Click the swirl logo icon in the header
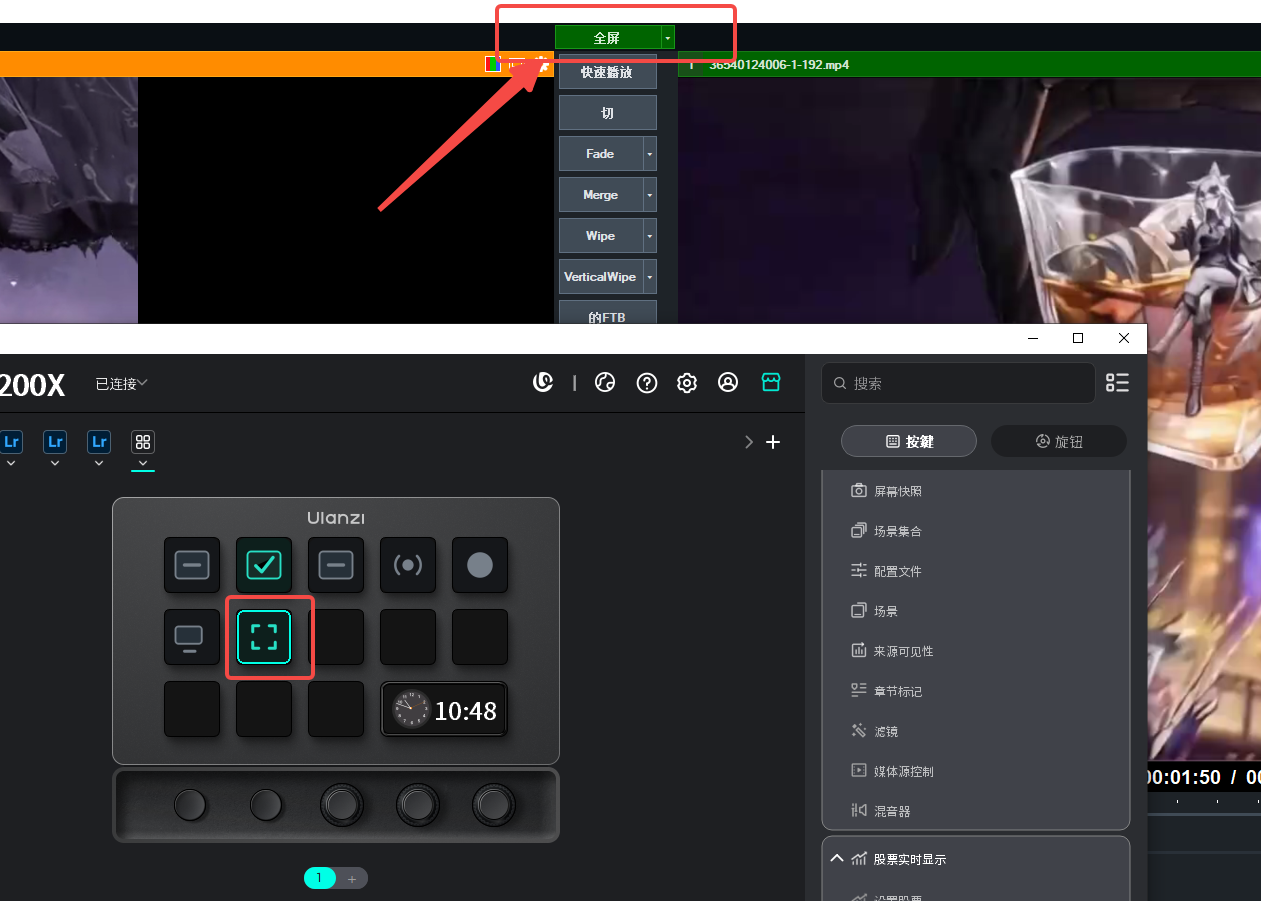Image resolution: width=1261 pixels, height=901 pixels. tap(543, 382)
